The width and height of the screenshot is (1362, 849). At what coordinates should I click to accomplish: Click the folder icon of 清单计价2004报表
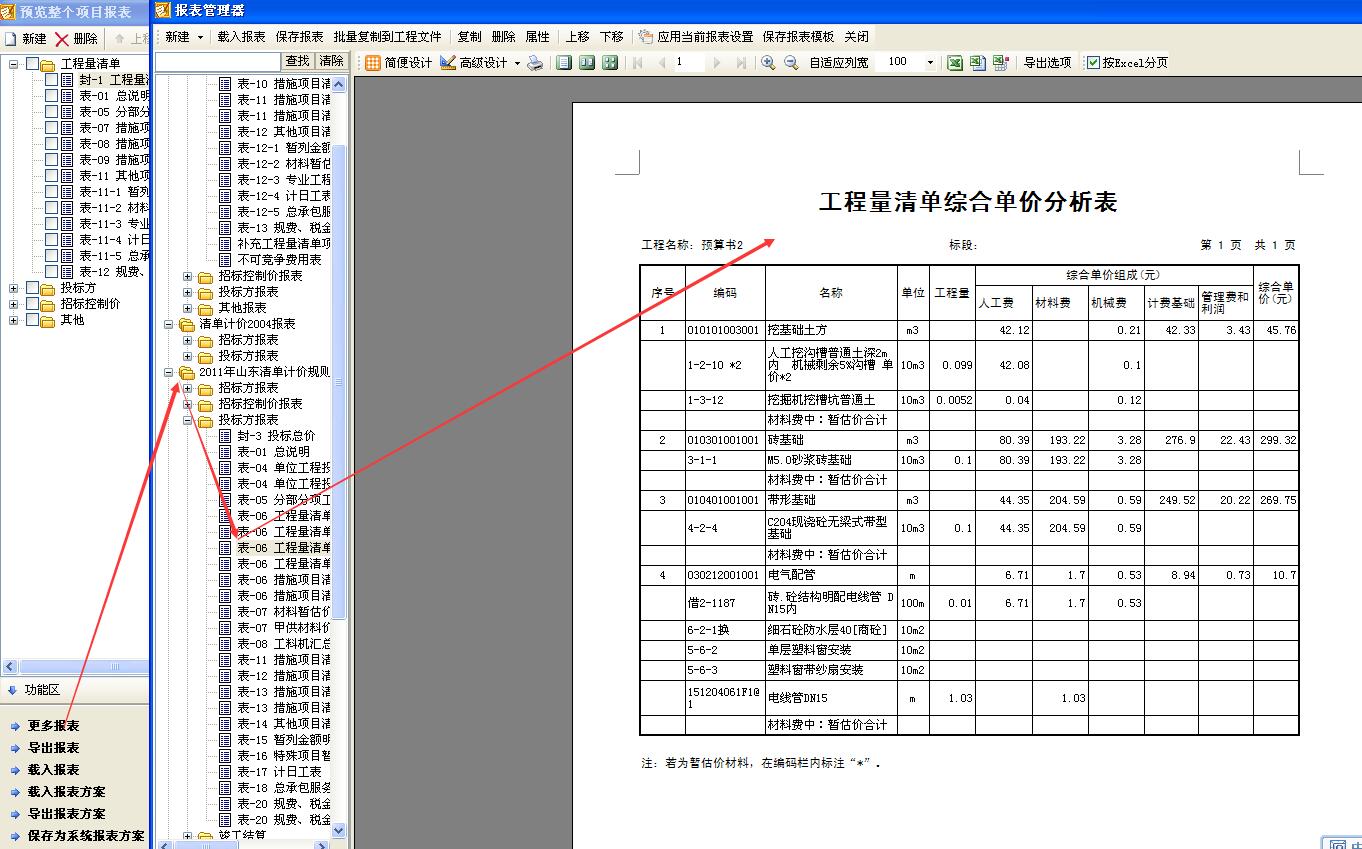click(x=187, y=324)
